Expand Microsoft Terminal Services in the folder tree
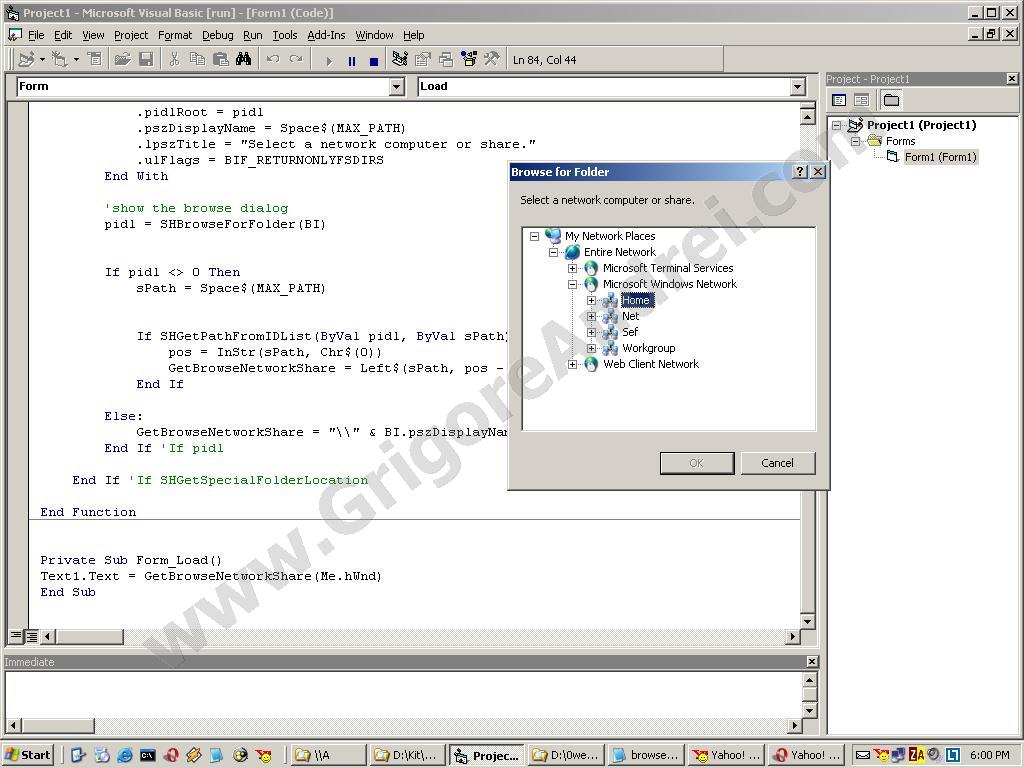The image size is (1024, 768). click(572, 268)
